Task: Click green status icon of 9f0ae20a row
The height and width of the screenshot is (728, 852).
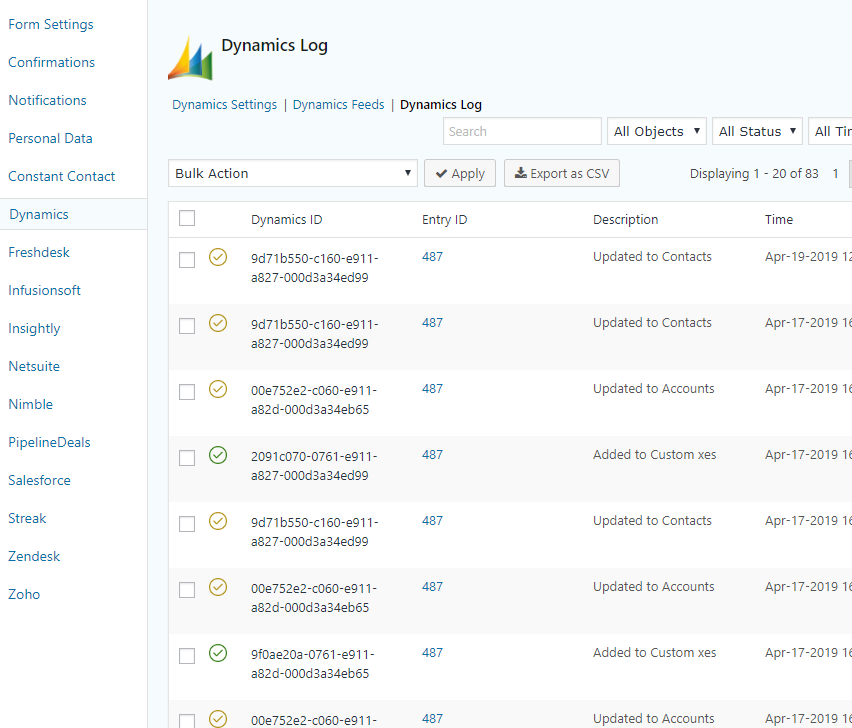Action: coord(218,652)
